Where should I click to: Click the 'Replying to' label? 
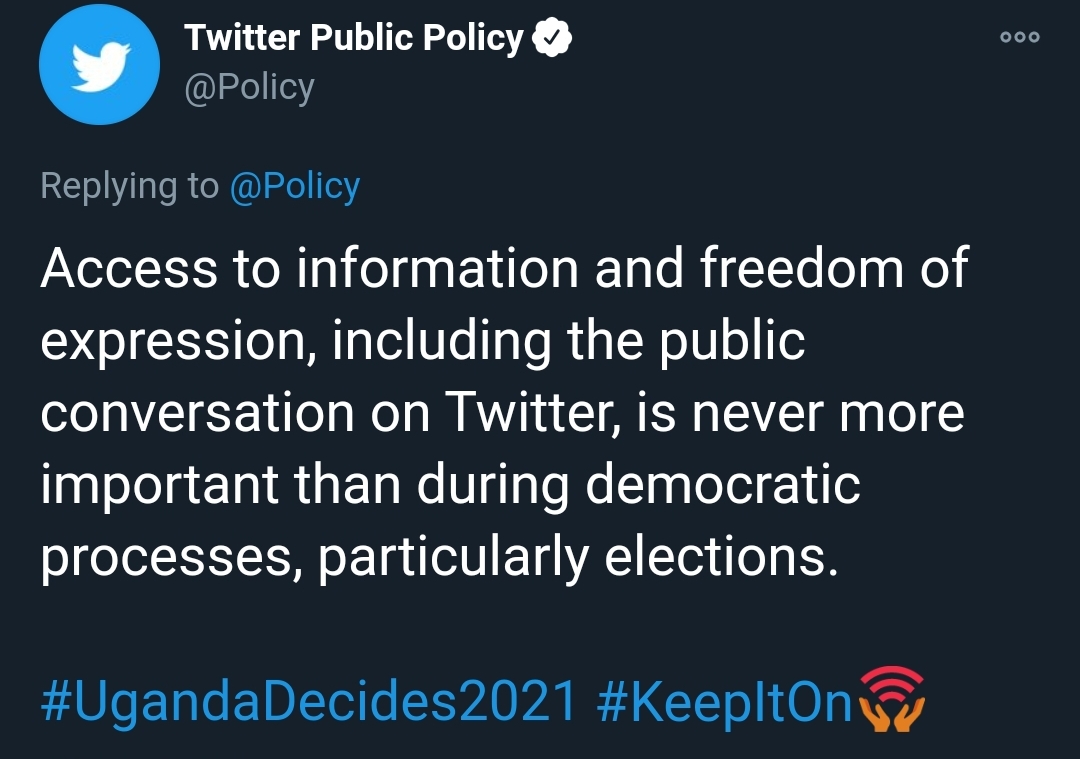coord(129,187)
